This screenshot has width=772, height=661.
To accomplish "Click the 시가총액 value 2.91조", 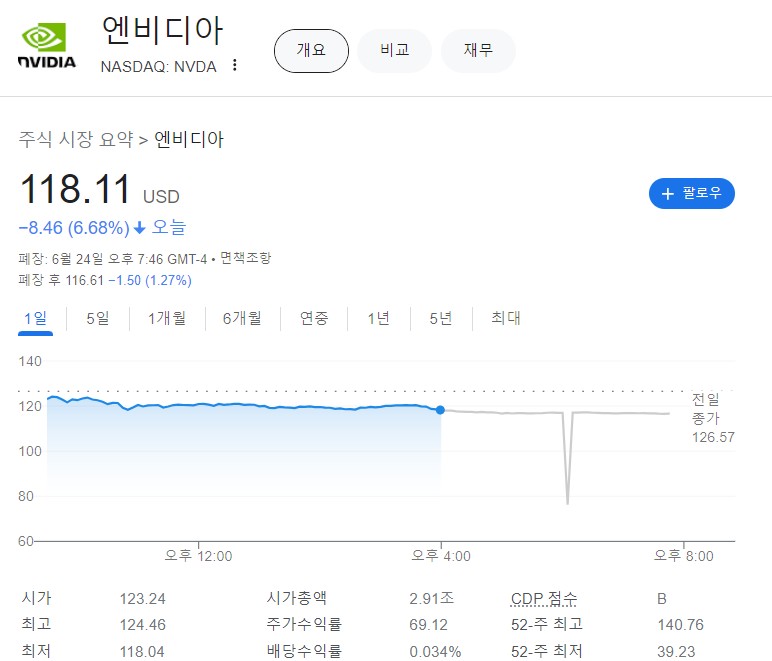I will coord(431,598).
